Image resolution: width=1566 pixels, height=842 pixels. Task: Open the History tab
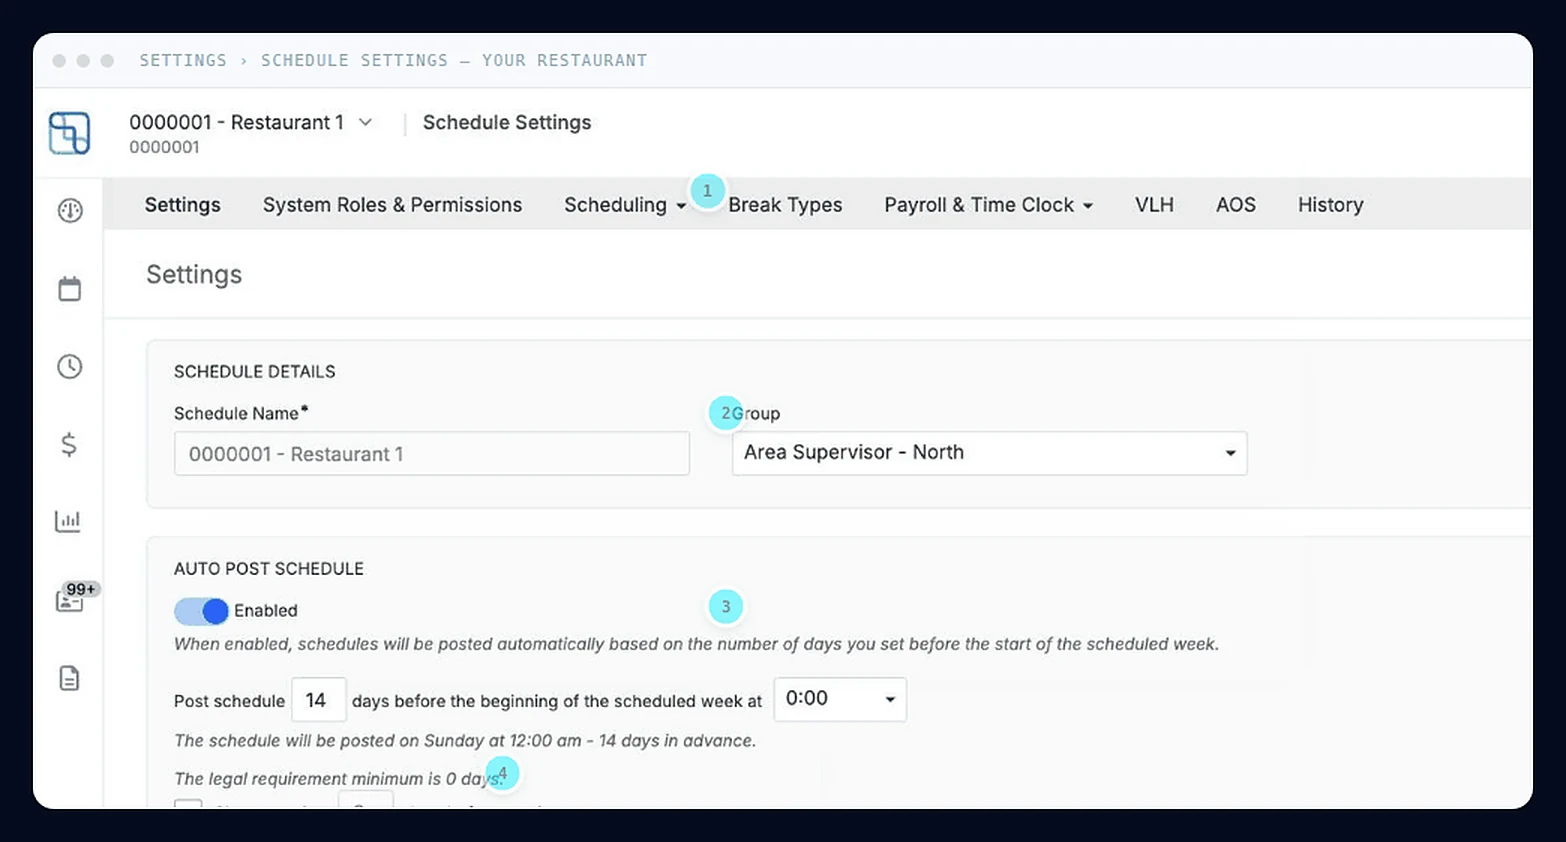click(x=1331, y=205)
